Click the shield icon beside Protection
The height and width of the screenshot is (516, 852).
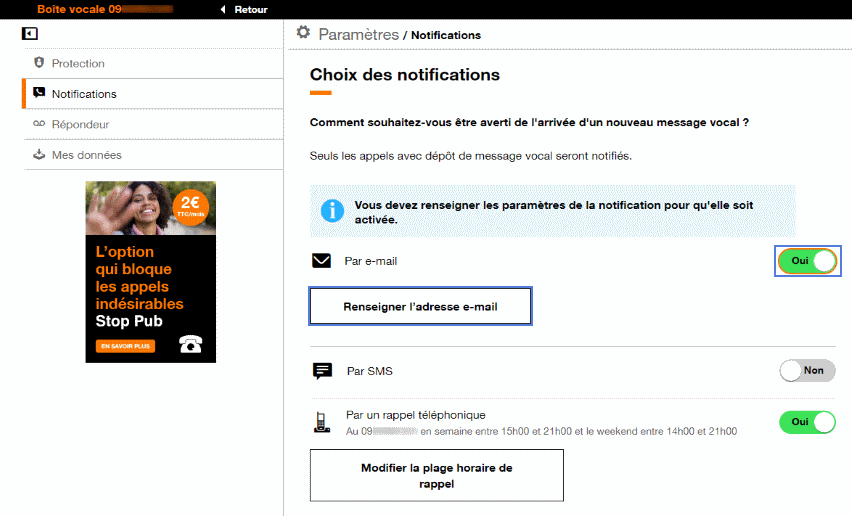tap(39, 63)
